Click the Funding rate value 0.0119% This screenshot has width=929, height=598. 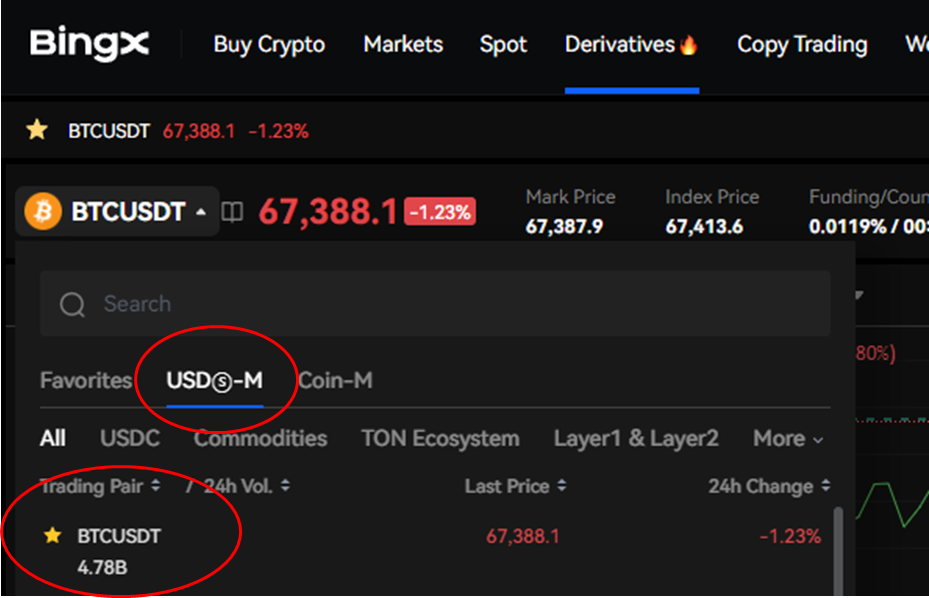[848, 226]
